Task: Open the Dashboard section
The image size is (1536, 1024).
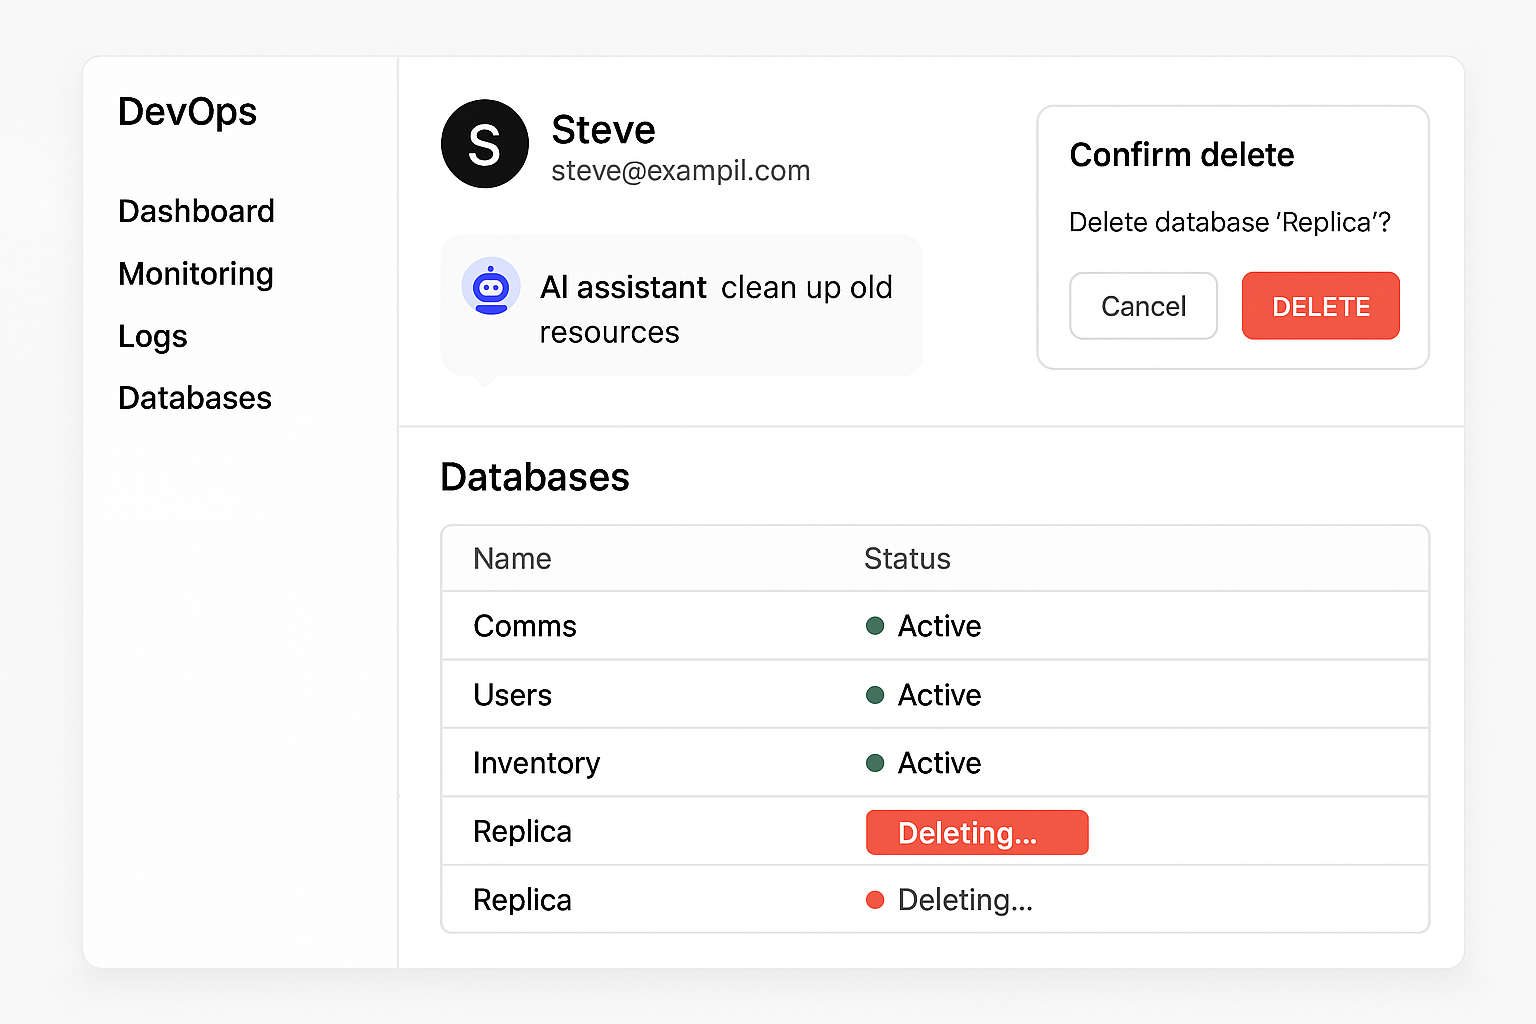Action: tap(196, 211)
